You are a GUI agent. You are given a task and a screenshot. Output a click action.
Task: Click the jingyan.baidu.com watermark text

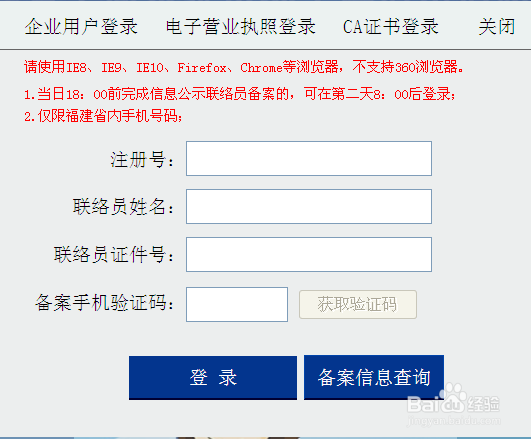click(x=453, y=421)
